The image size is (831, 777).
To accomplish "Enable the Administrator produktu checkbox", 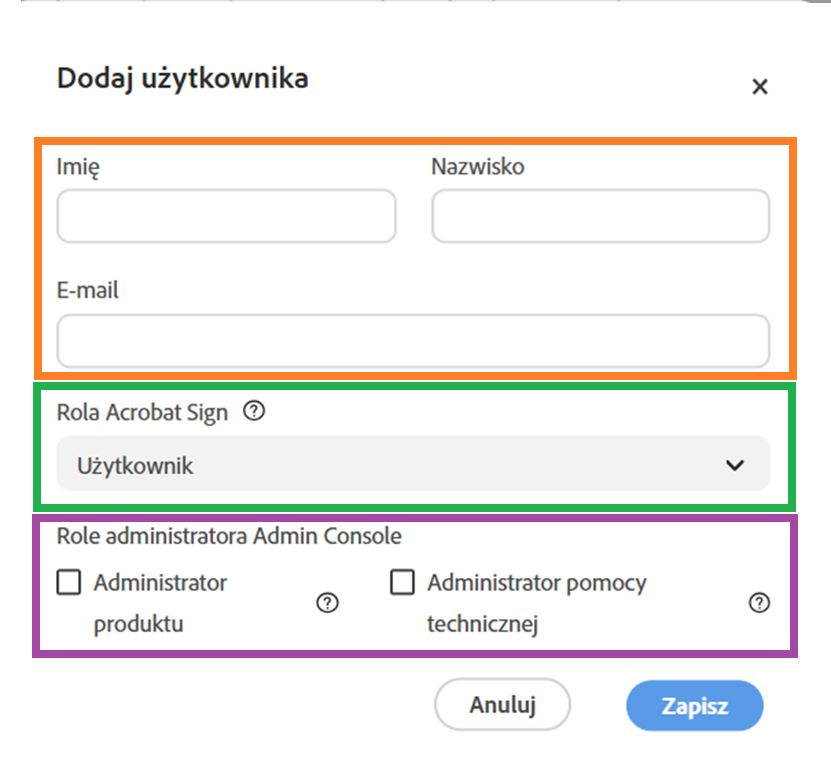I will click(69, 583).
